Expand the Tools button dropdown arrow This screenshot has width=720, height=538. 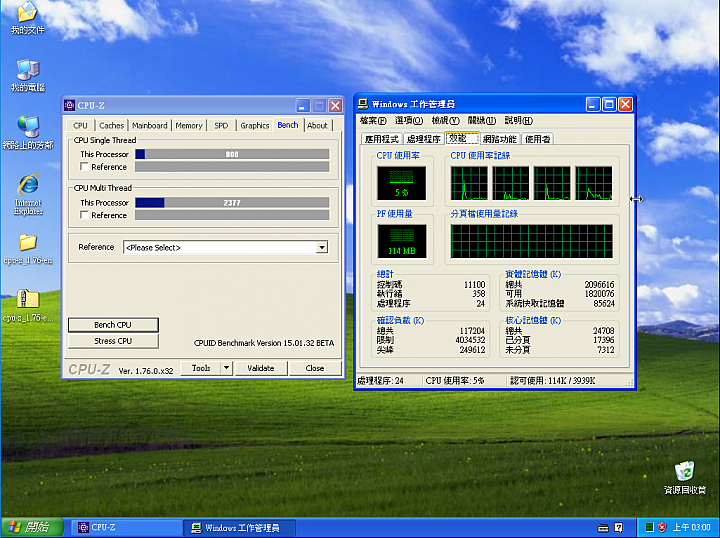pyautogui.click(x=226, y=368)
